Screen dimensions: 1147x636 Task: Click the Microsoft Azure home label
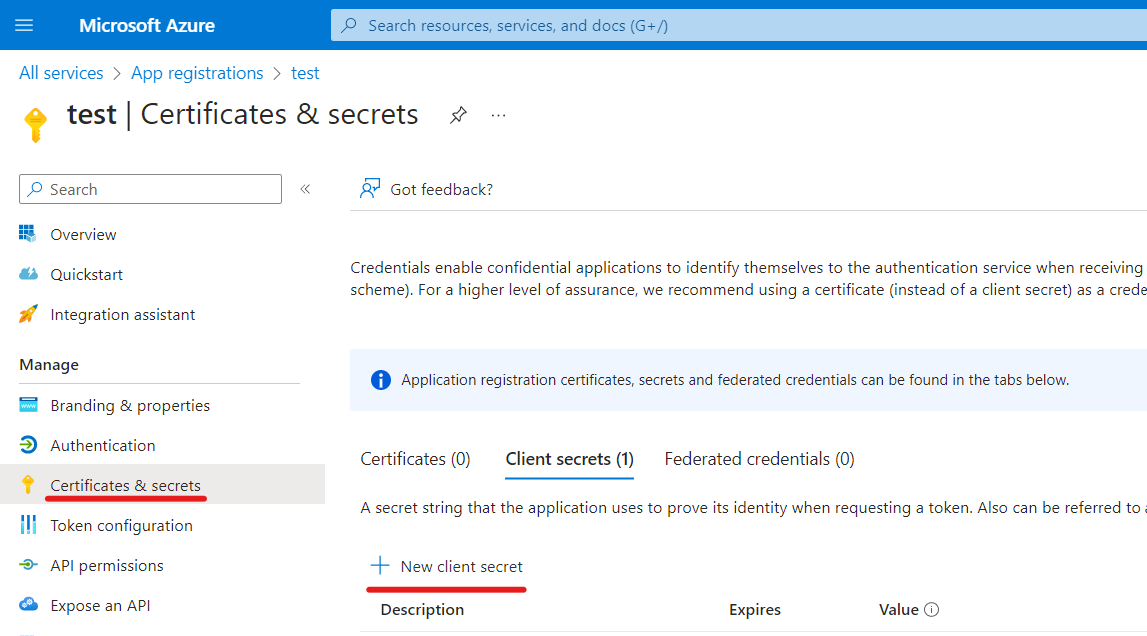[146, 26]
